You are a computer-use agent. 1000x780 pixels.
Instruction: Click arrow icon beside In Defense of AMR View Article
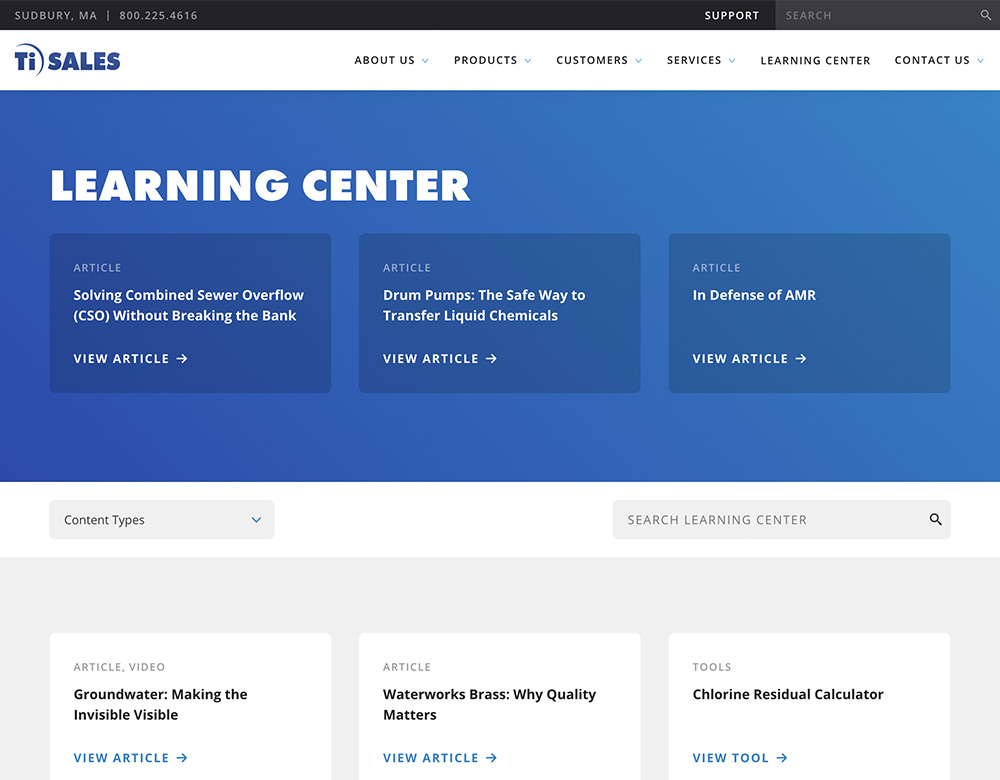pyautogui.click(x=801, y=359)
